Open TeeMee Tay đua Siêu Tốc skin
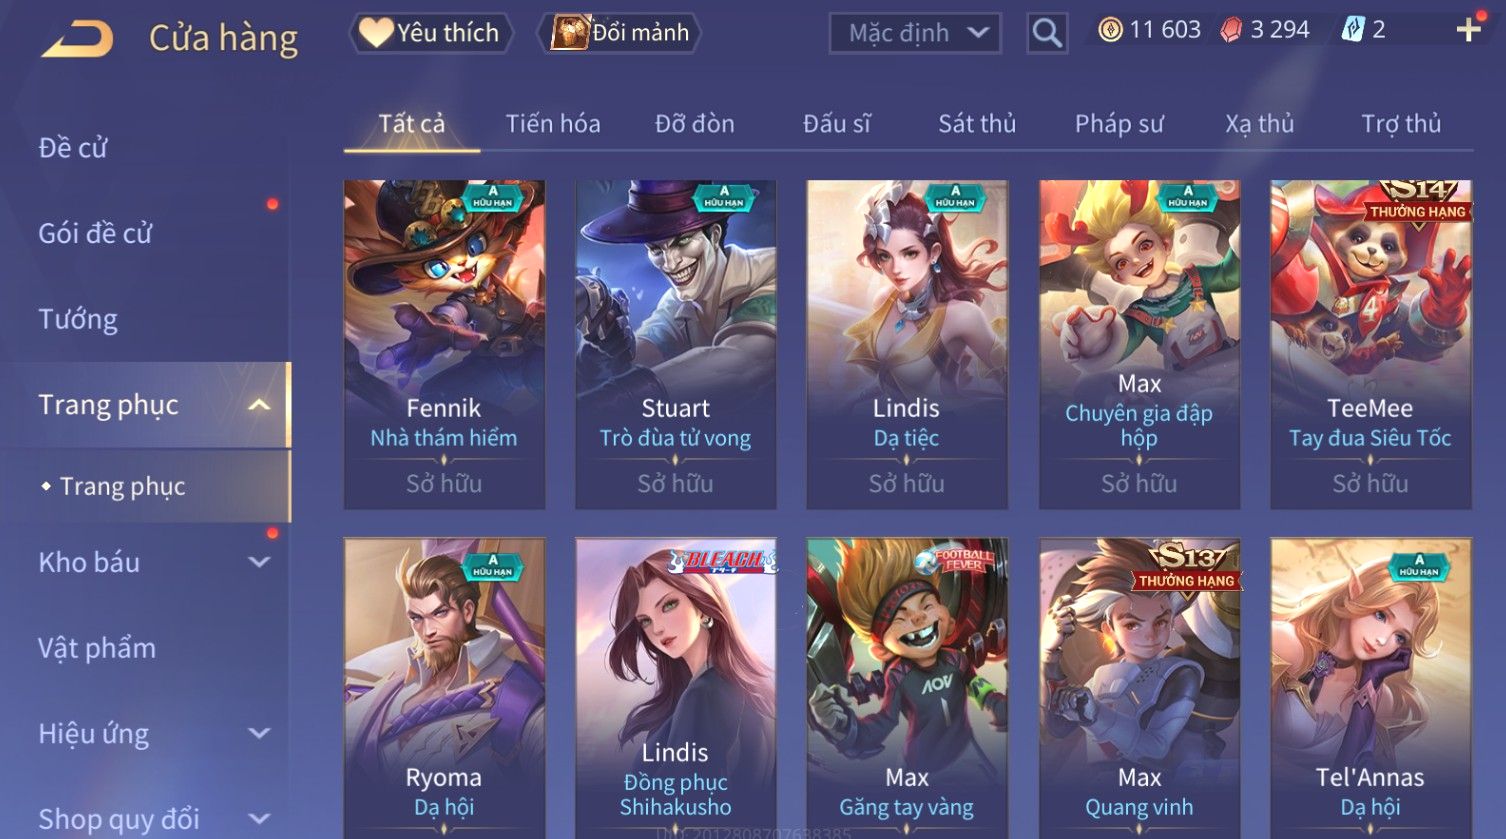This screenshot has height=839, width=1506. tap(1370, 344)
